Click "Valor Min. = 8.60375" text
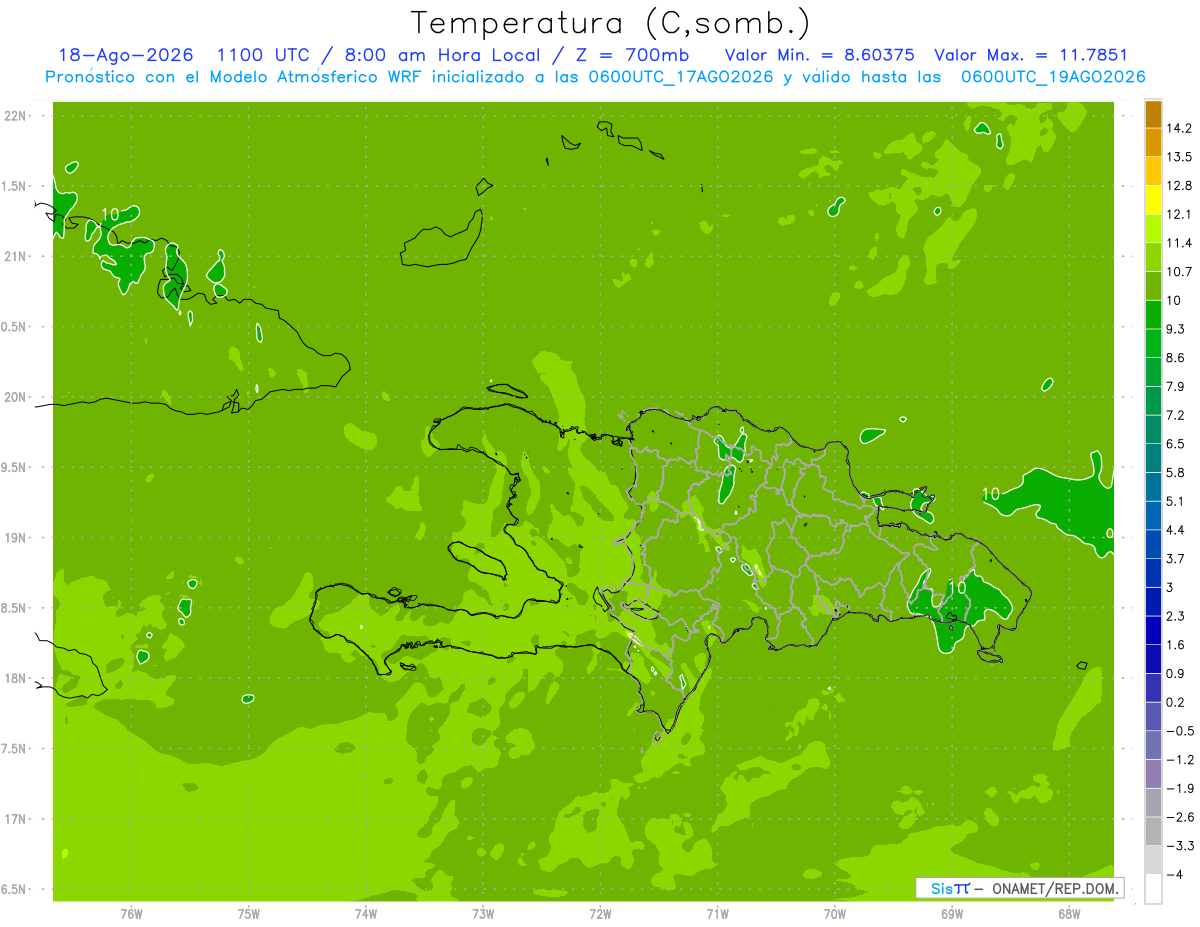The image size is (1200, 927). coord(820,55)
